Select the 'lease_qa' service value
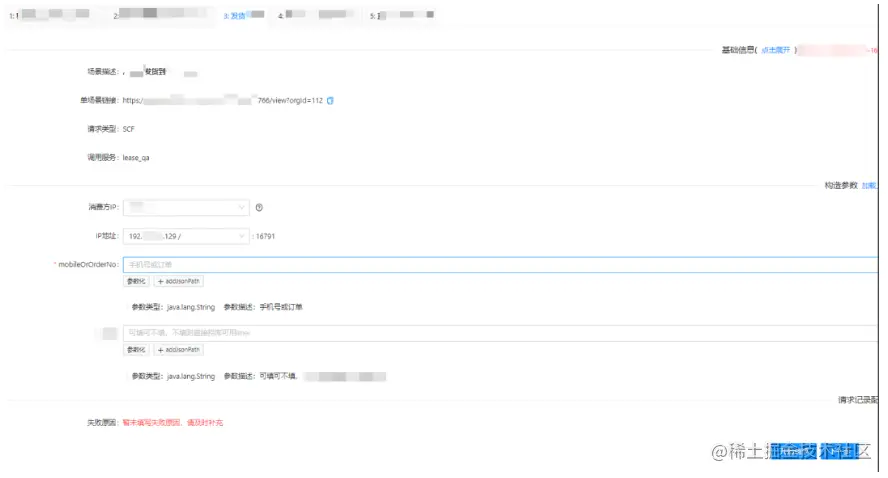Image resolution: width=888 pixels, height=478 pixels. pyautogui.click(x=136, y=158)
